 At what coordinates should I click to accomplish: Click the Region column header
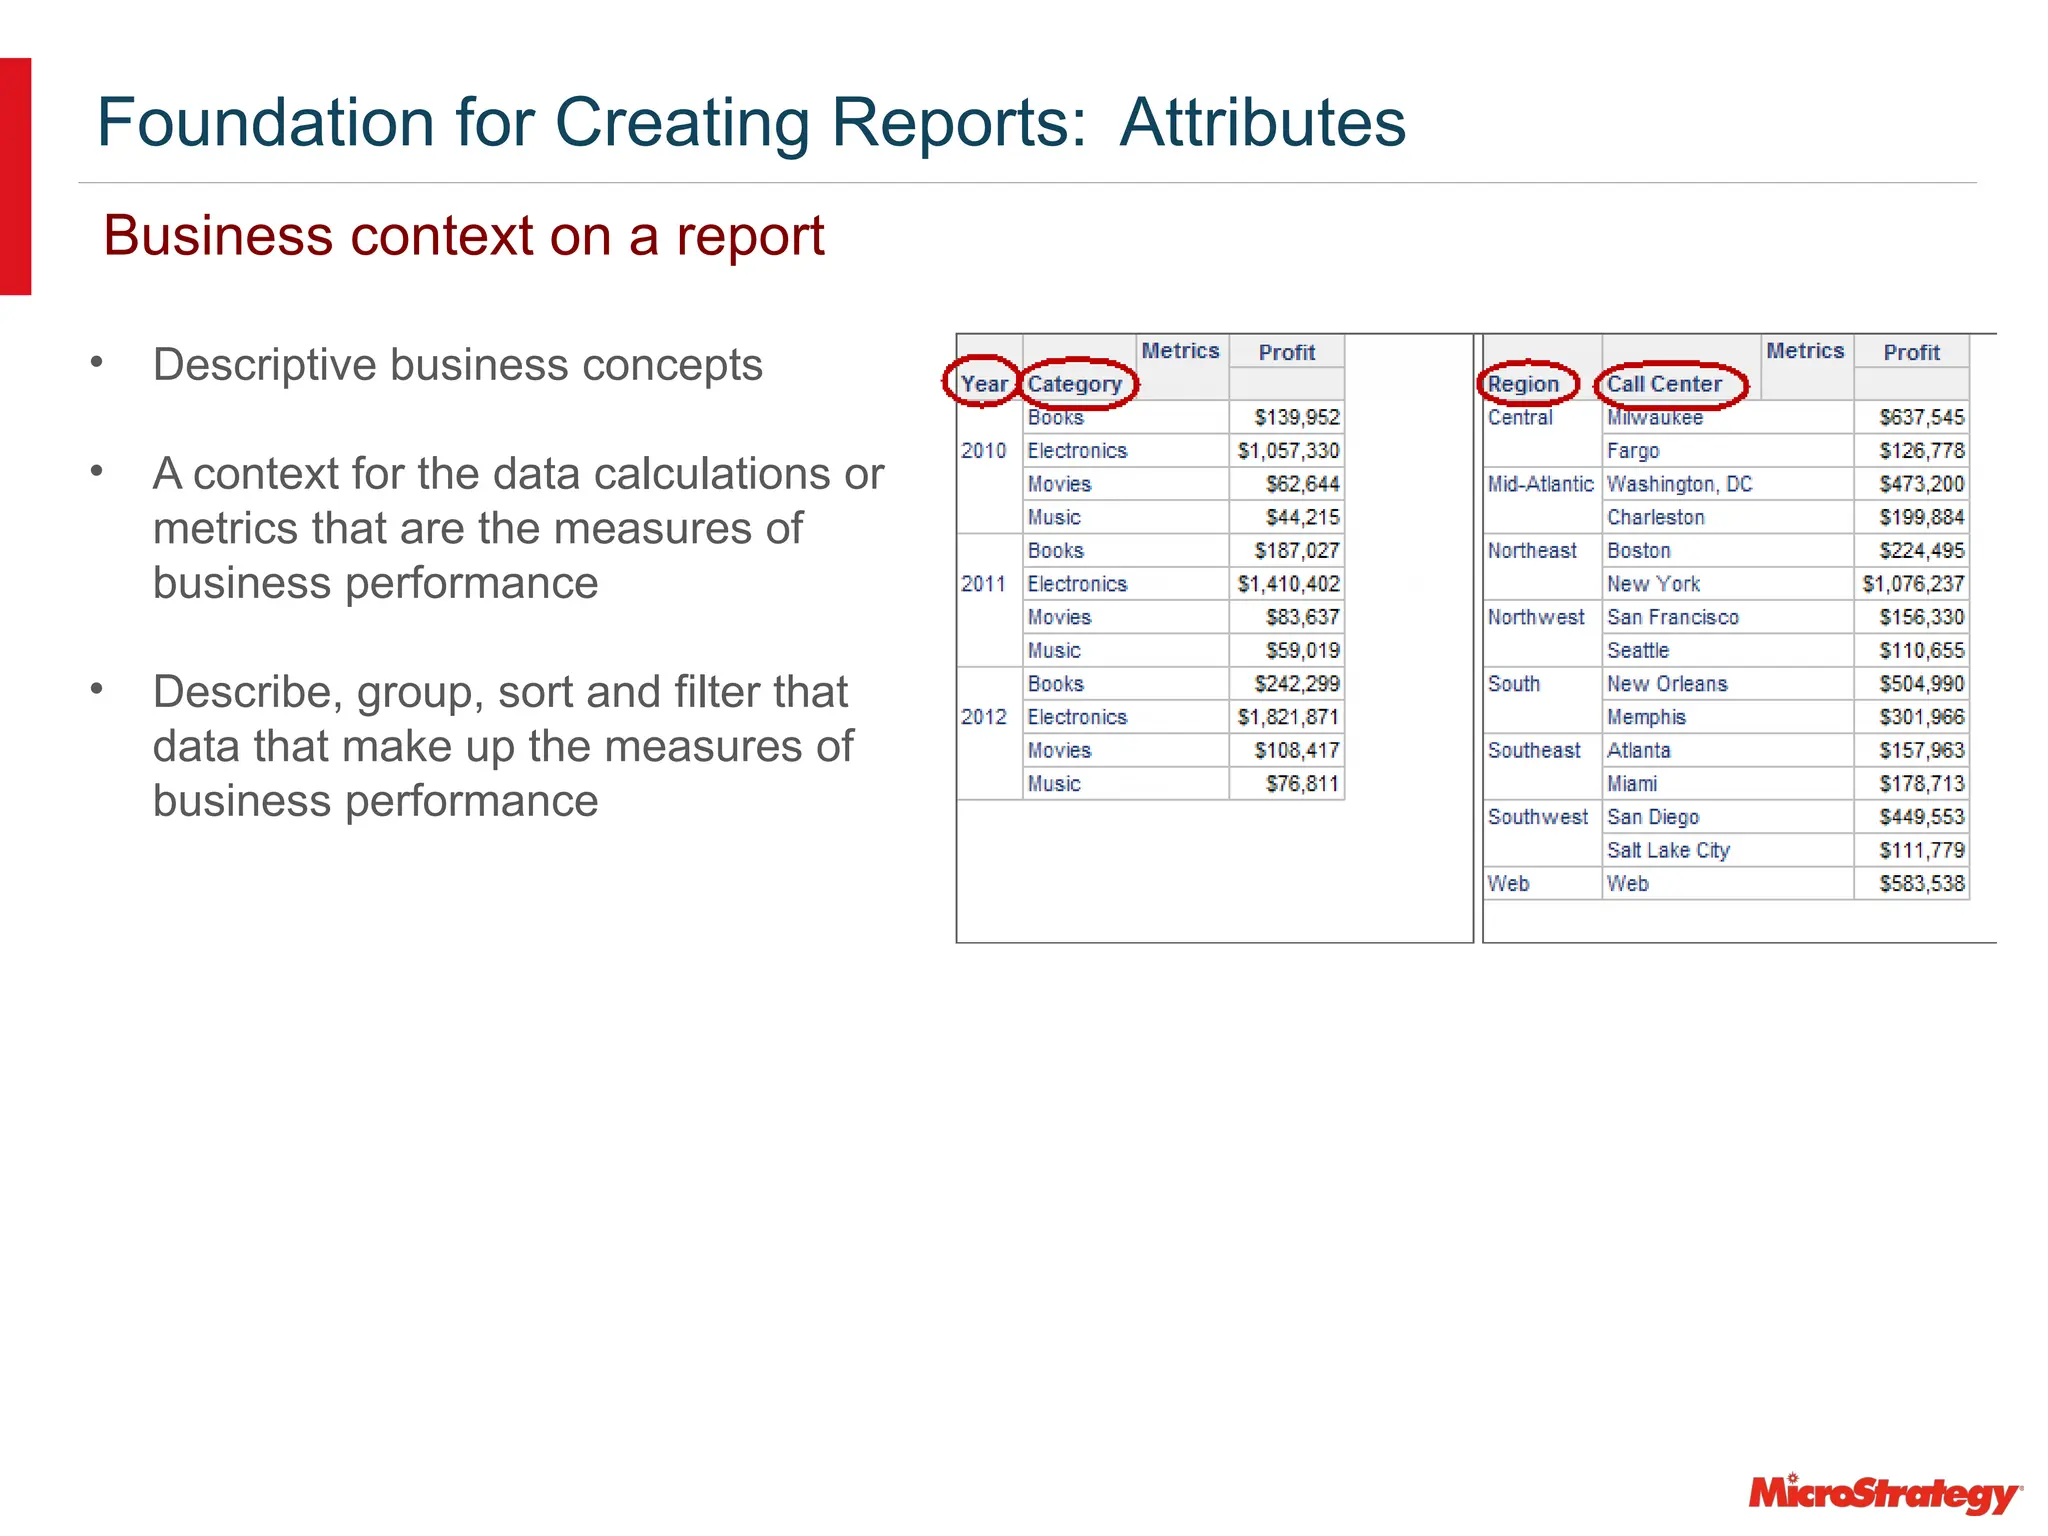coord(1523,384)
